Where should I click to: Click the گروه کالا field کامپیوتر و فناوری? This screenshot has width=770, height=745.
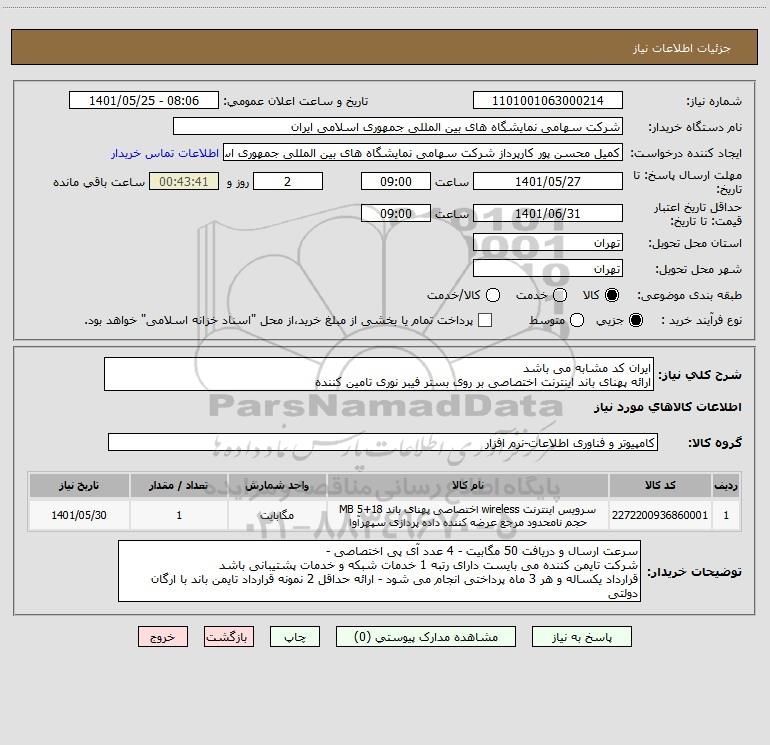[x=383, y=442]
